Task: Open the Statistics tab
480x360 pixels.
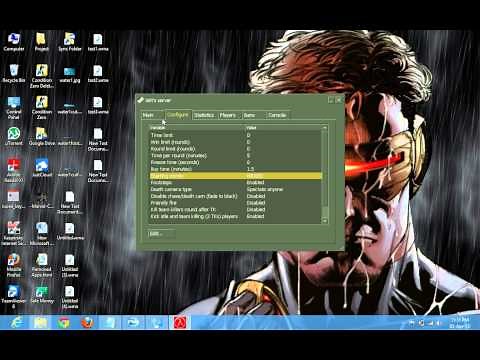Action: click(204, 115)
